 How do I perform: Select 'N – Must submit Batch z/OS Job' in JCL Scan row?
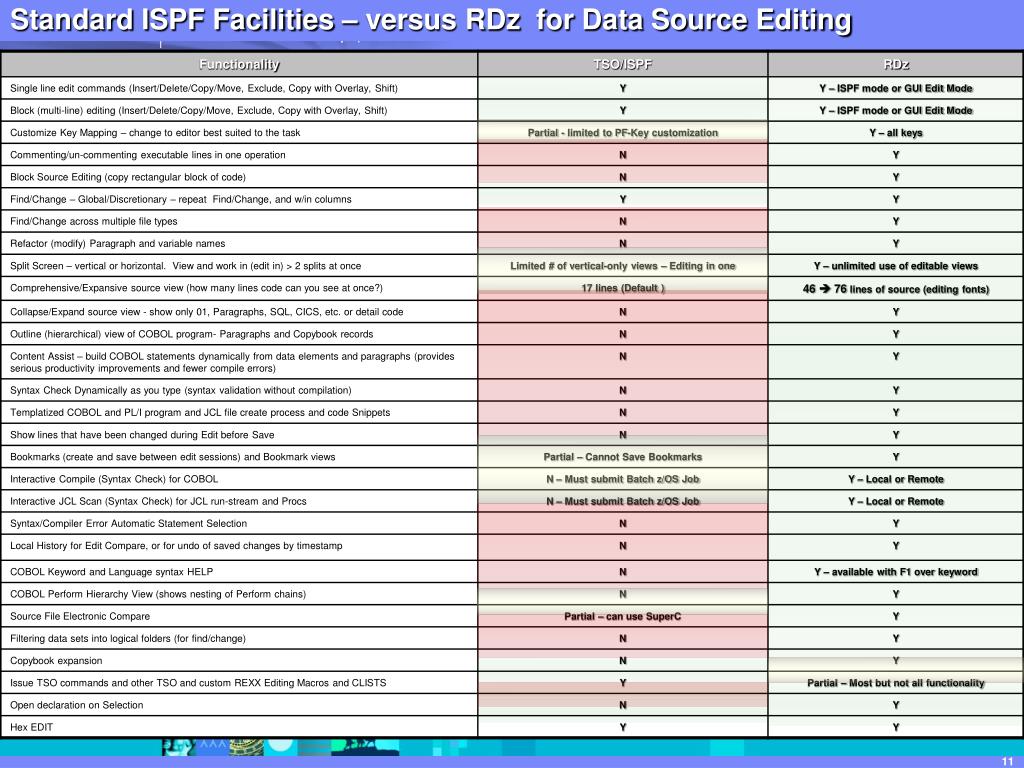coord(622,502)
